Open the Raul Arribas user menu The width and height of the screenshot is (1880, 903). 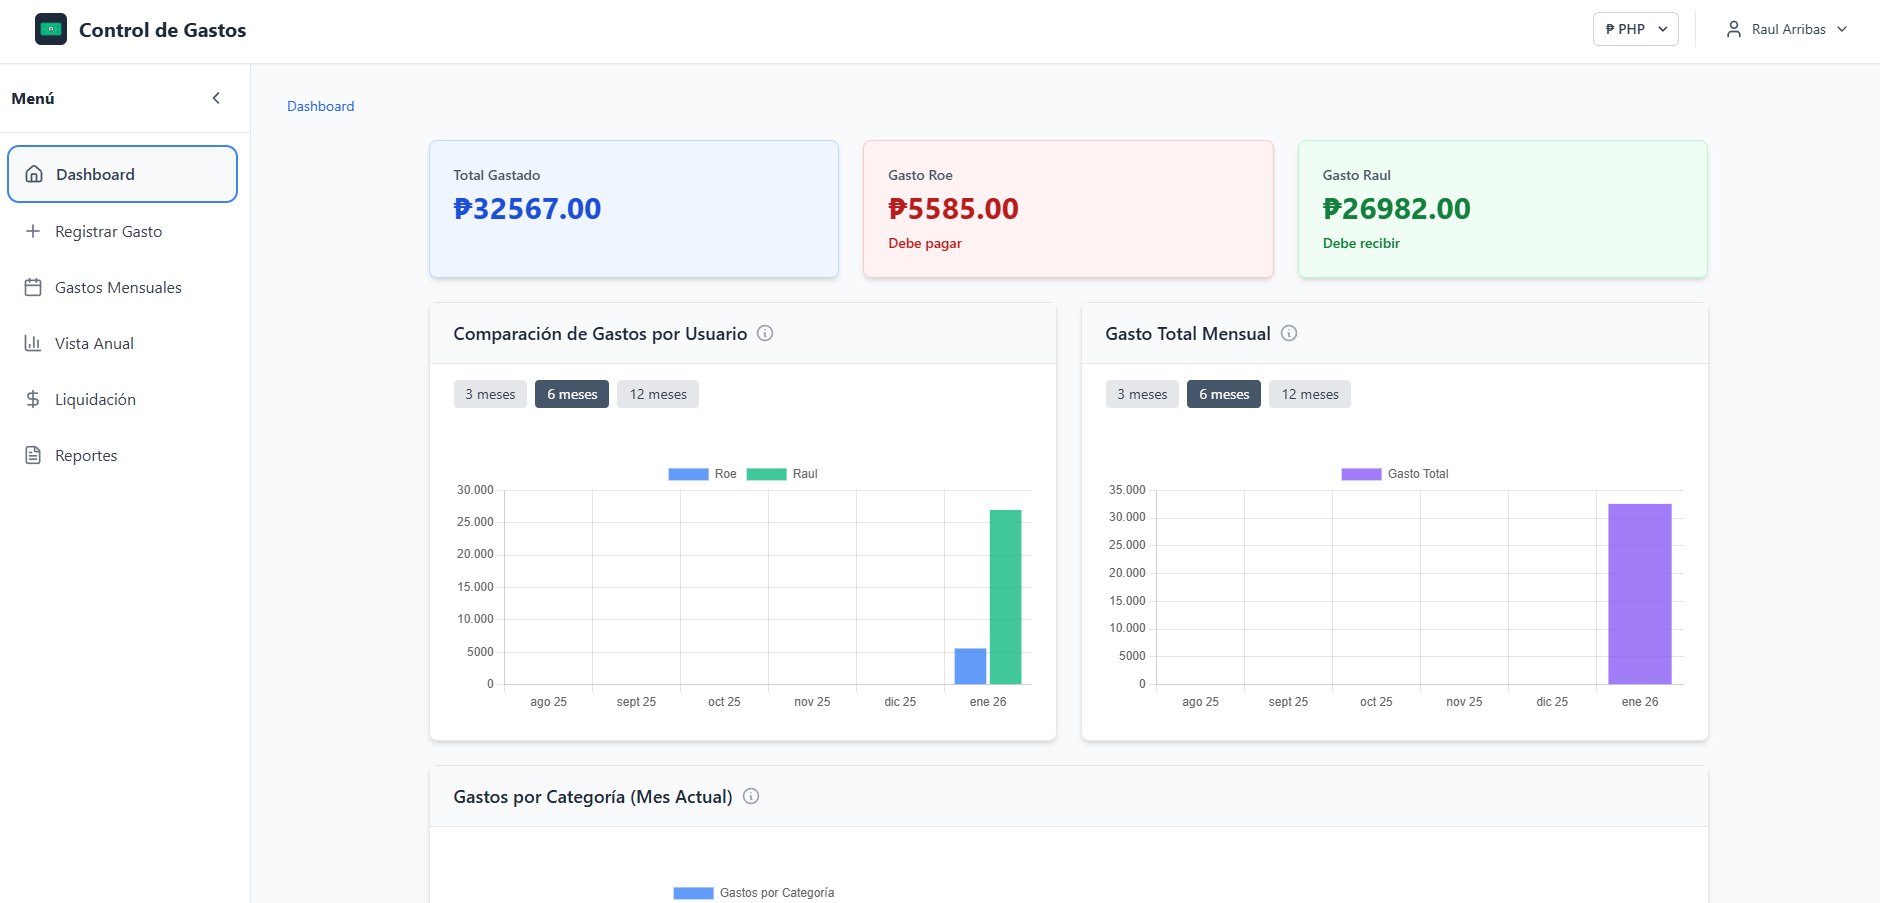pyautogui.click(x=1786, y=29)
